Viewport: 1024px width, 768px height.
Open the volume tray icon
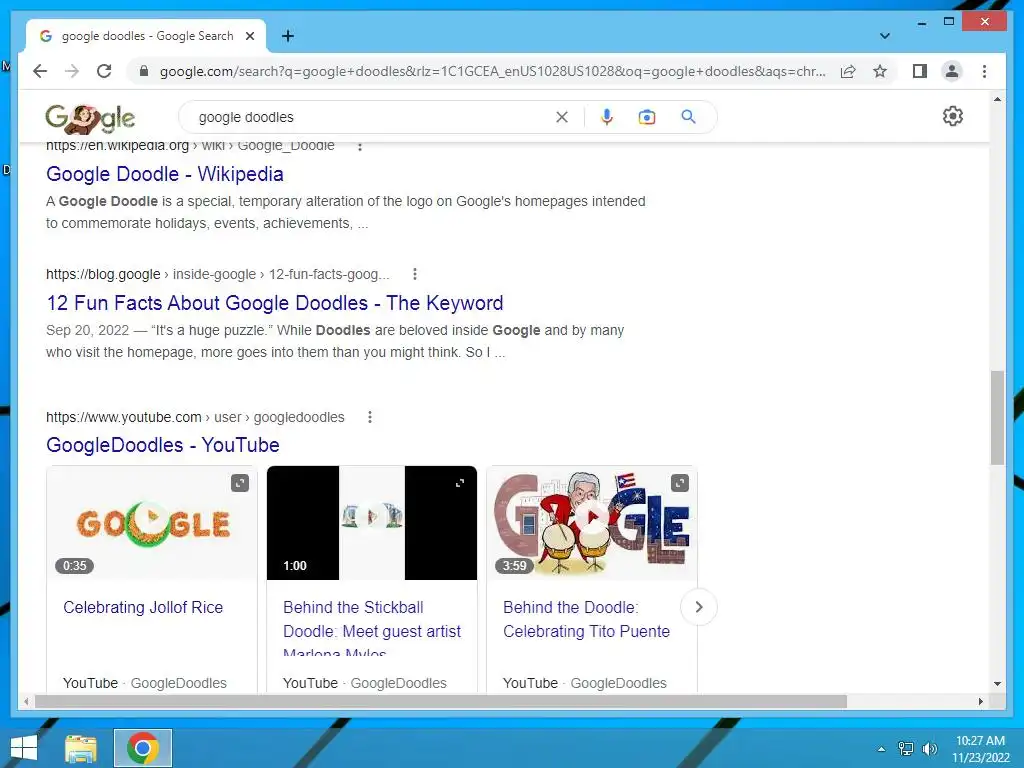930,749
